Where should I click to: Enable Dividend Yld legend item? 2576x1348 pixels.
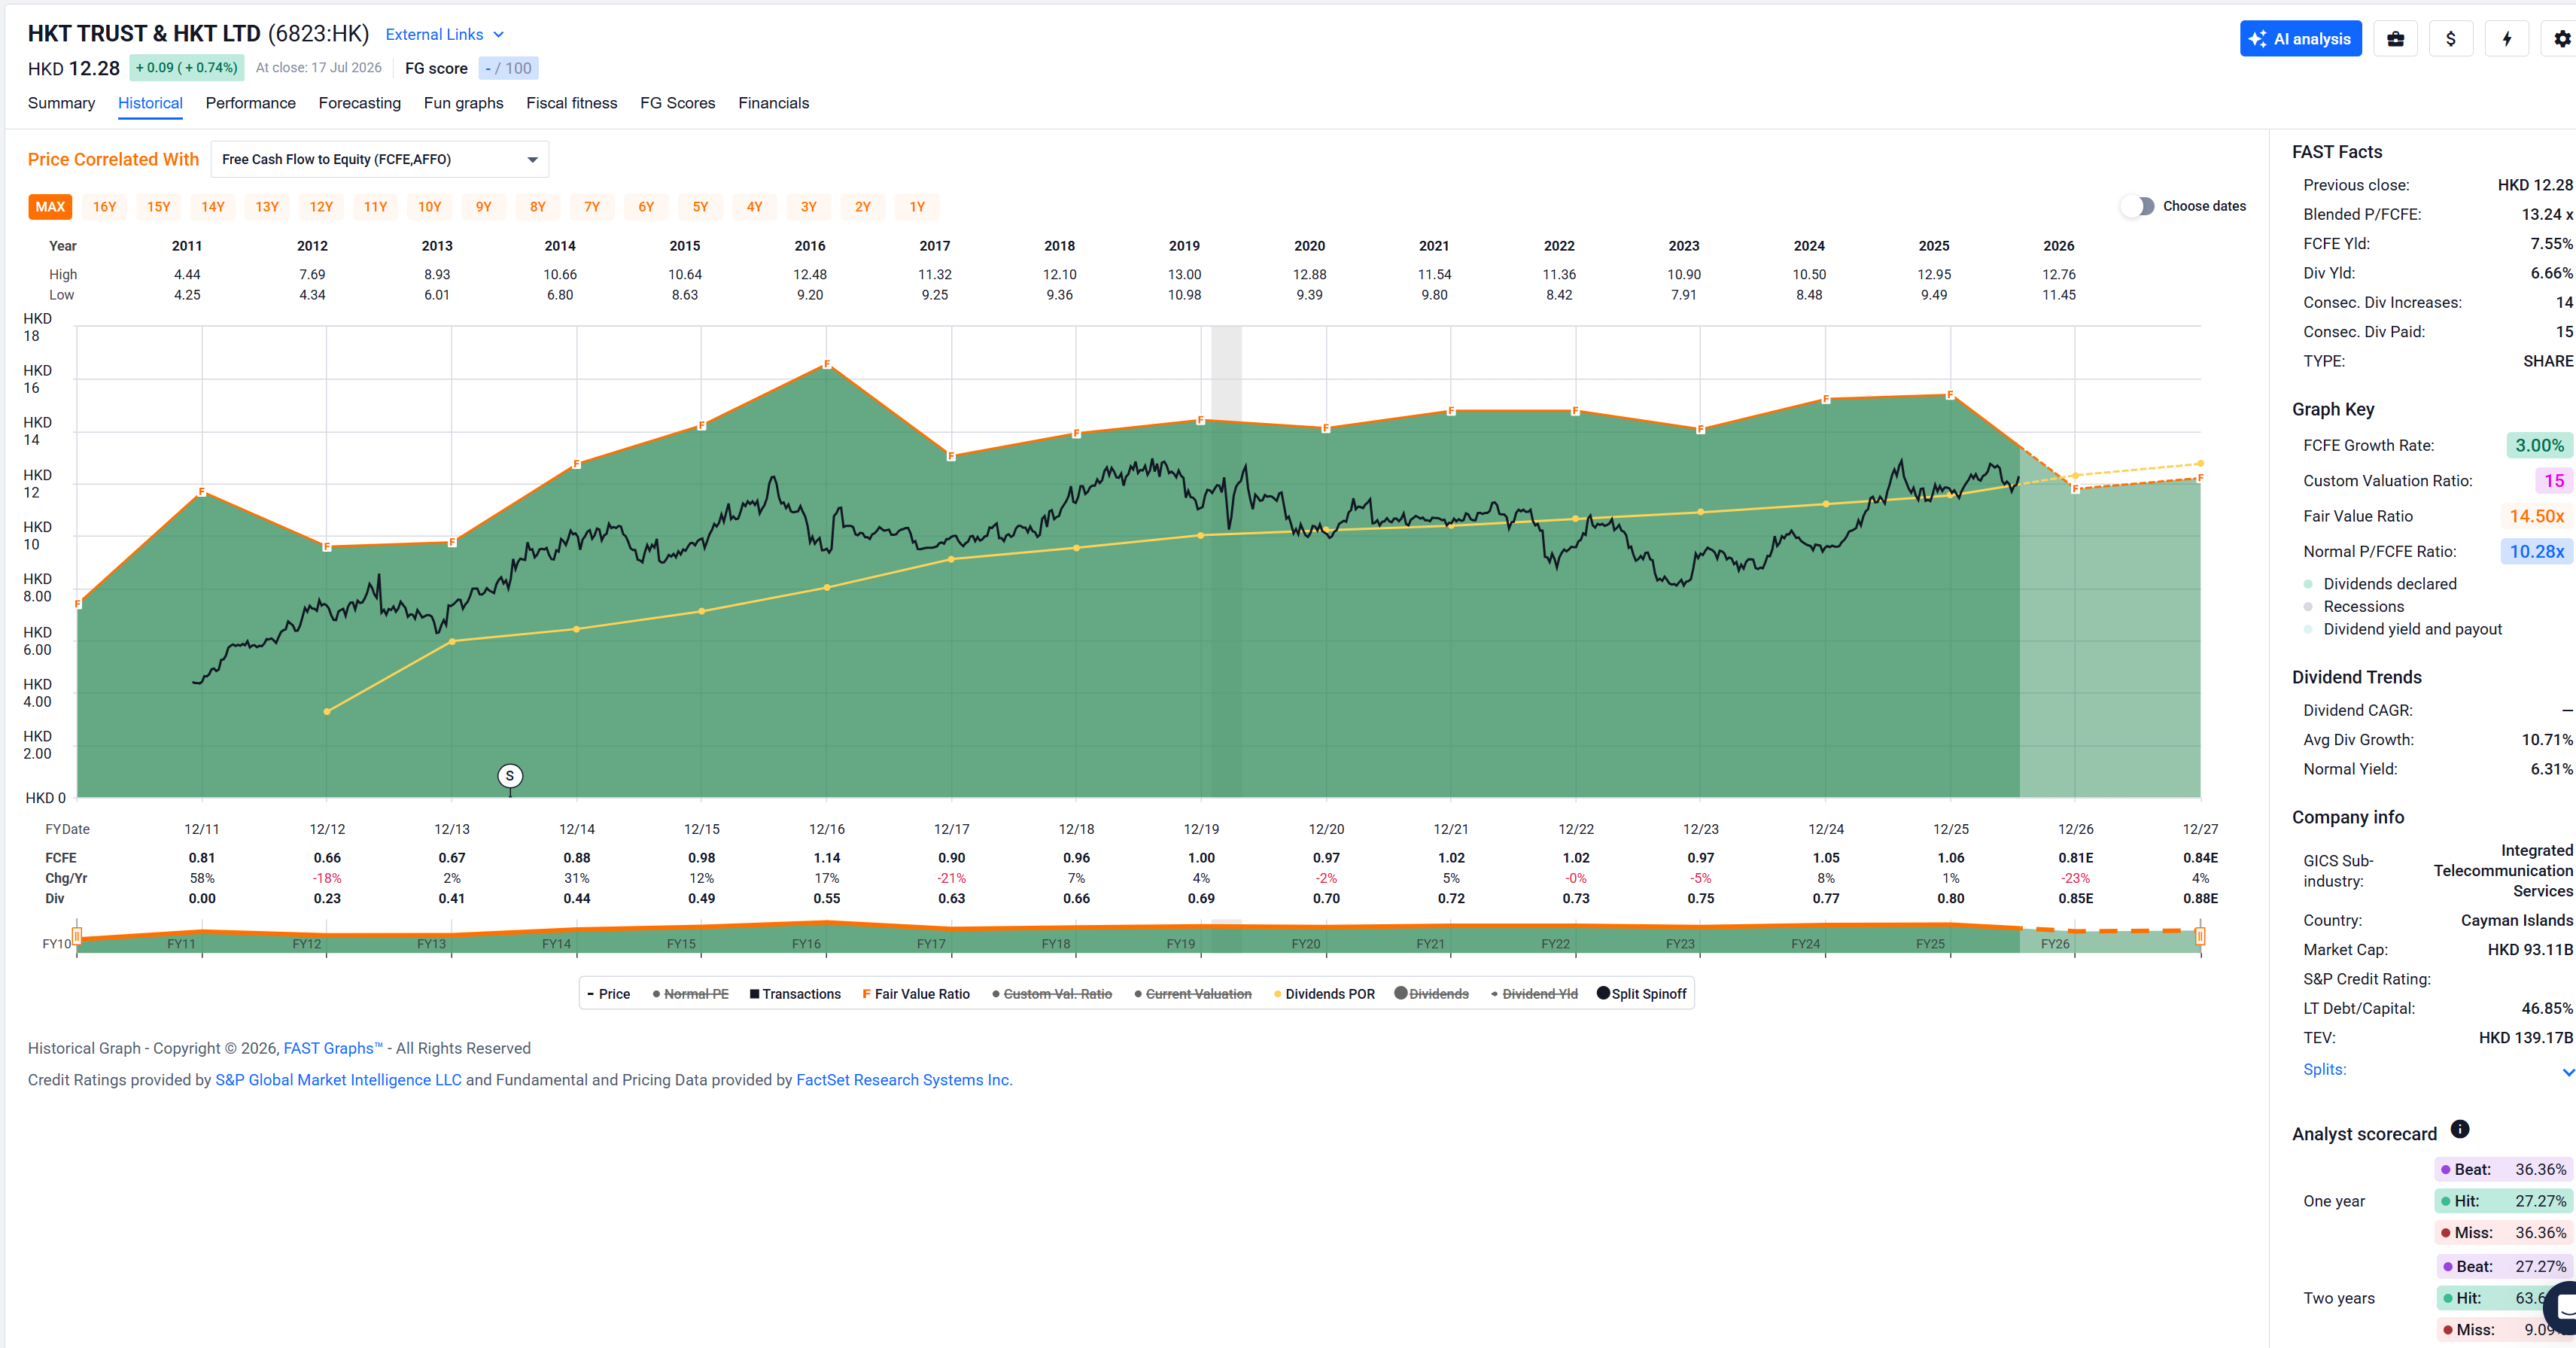click(x=1534, y=994)
